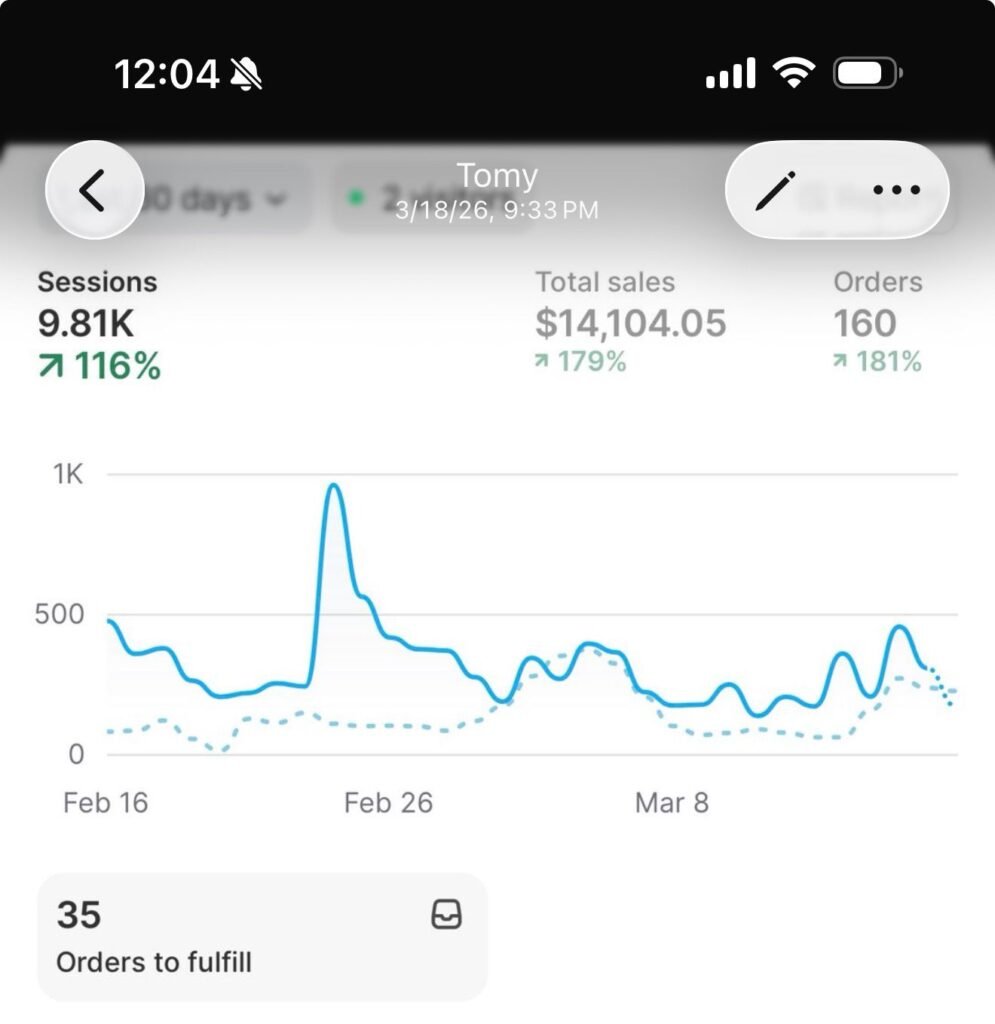The image size is (995, 1024).
Task: Select the Sessions metric tab
Action: (x=99, y=324)
